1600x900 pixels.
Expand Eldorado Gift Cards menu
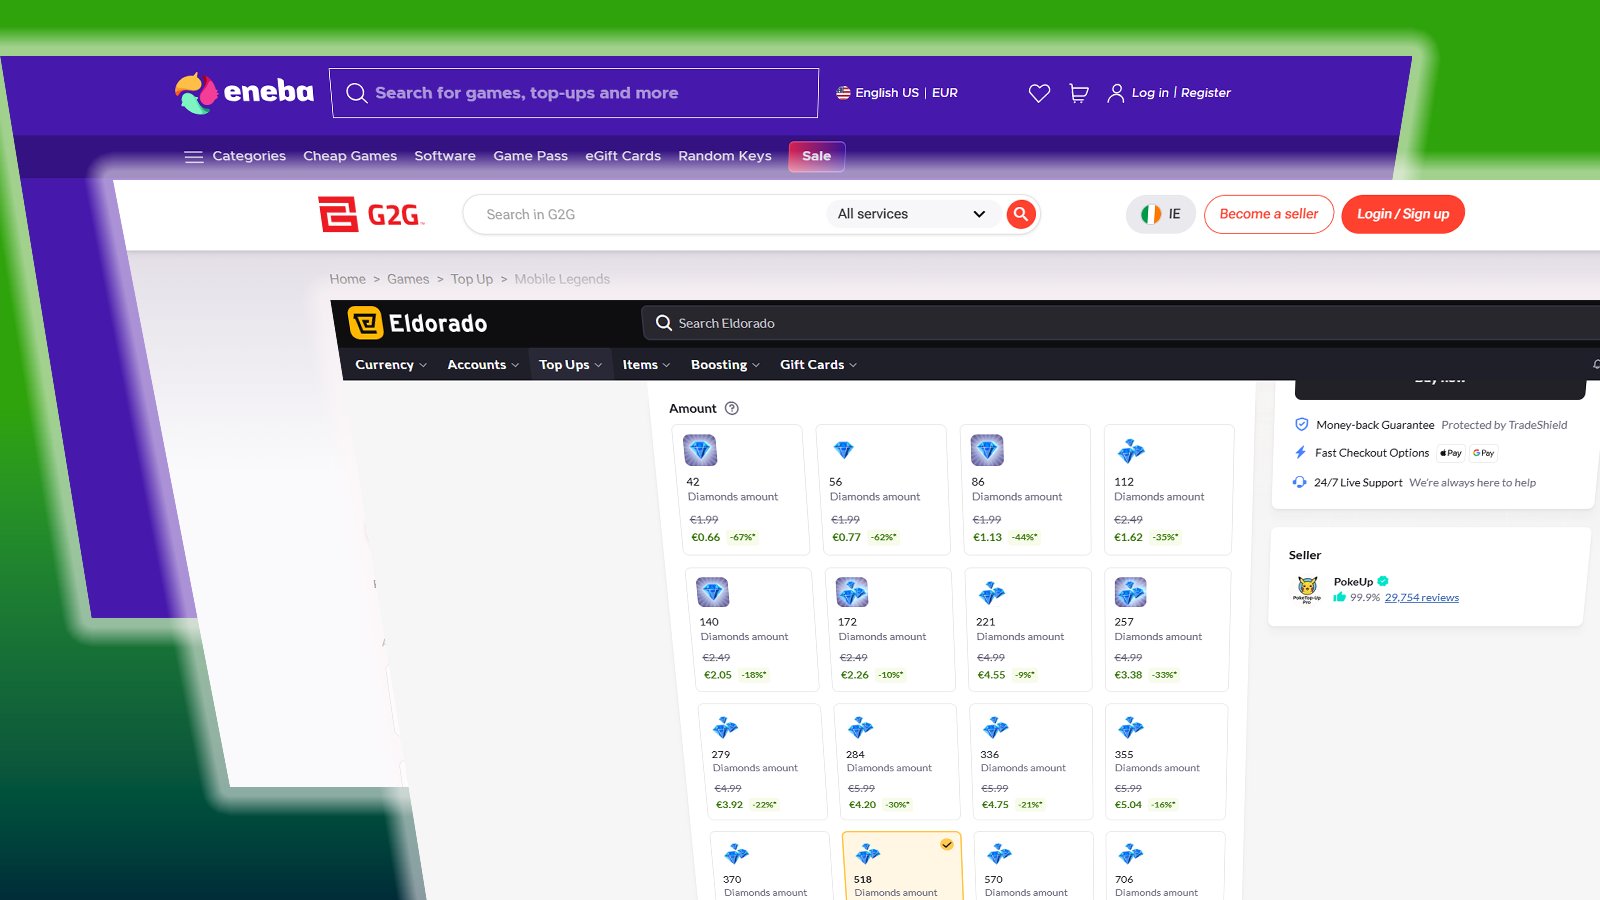coord(818,365)
